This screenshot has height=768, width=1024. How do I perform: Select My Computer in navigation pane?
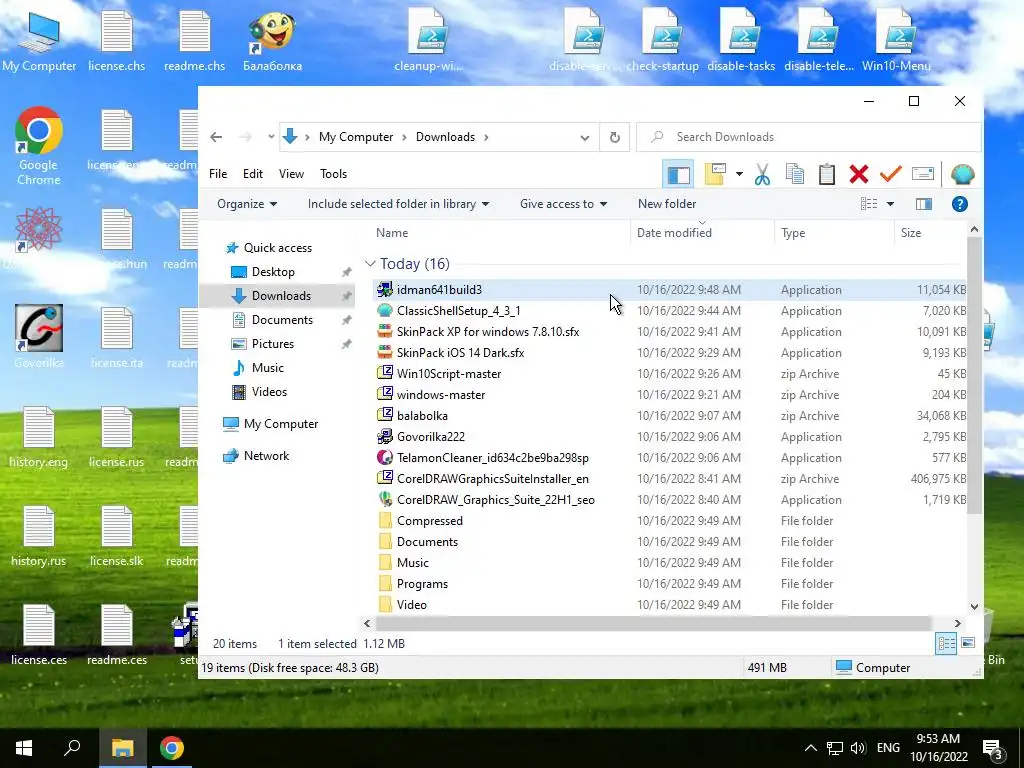[281, 424]
